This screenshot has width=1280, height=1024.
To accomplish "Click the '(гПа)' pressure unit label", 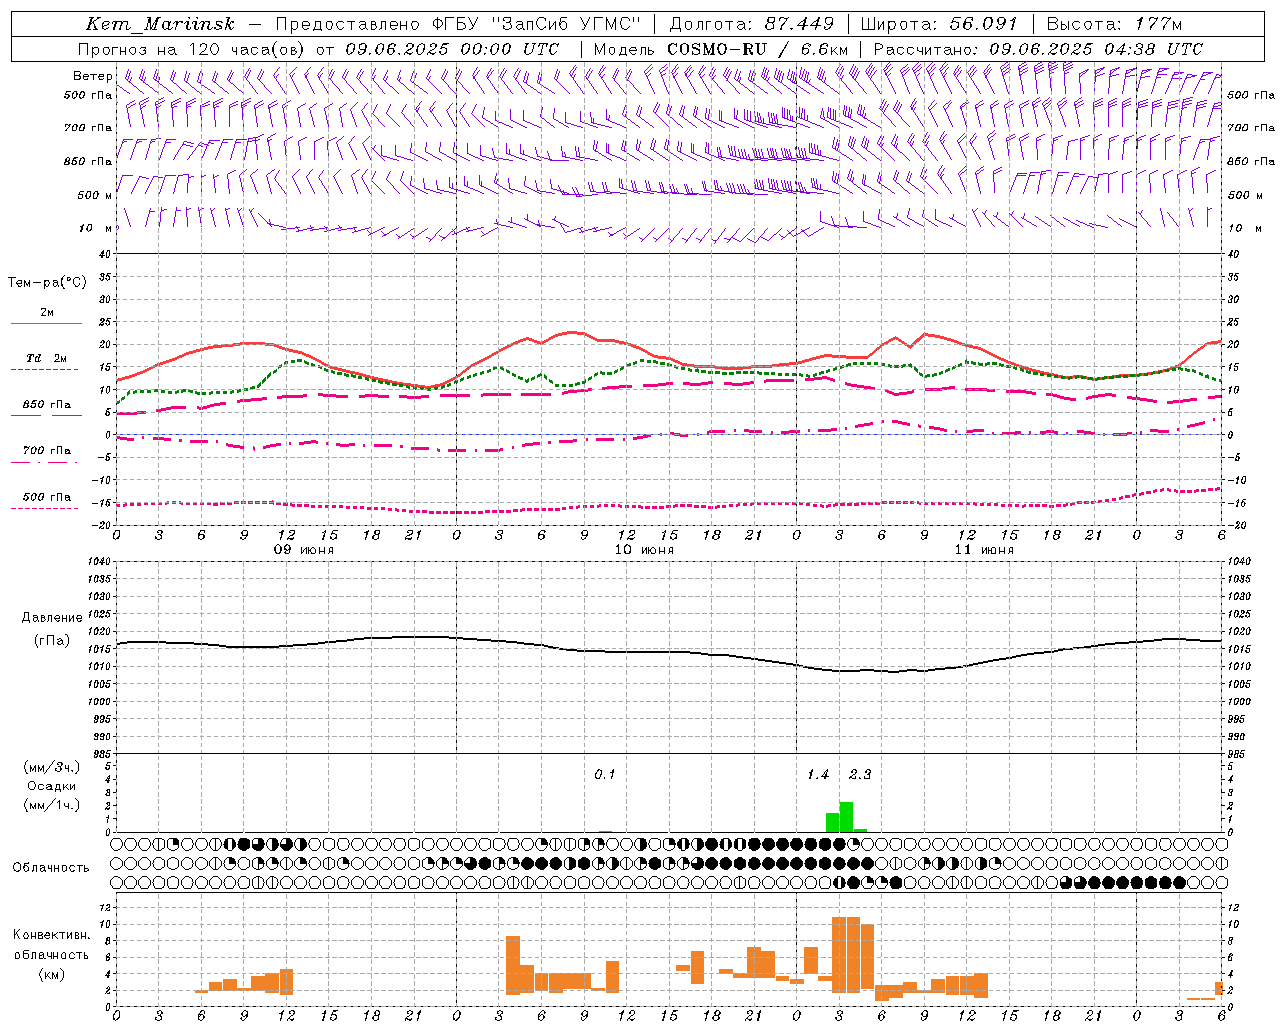I will (52, 641).
